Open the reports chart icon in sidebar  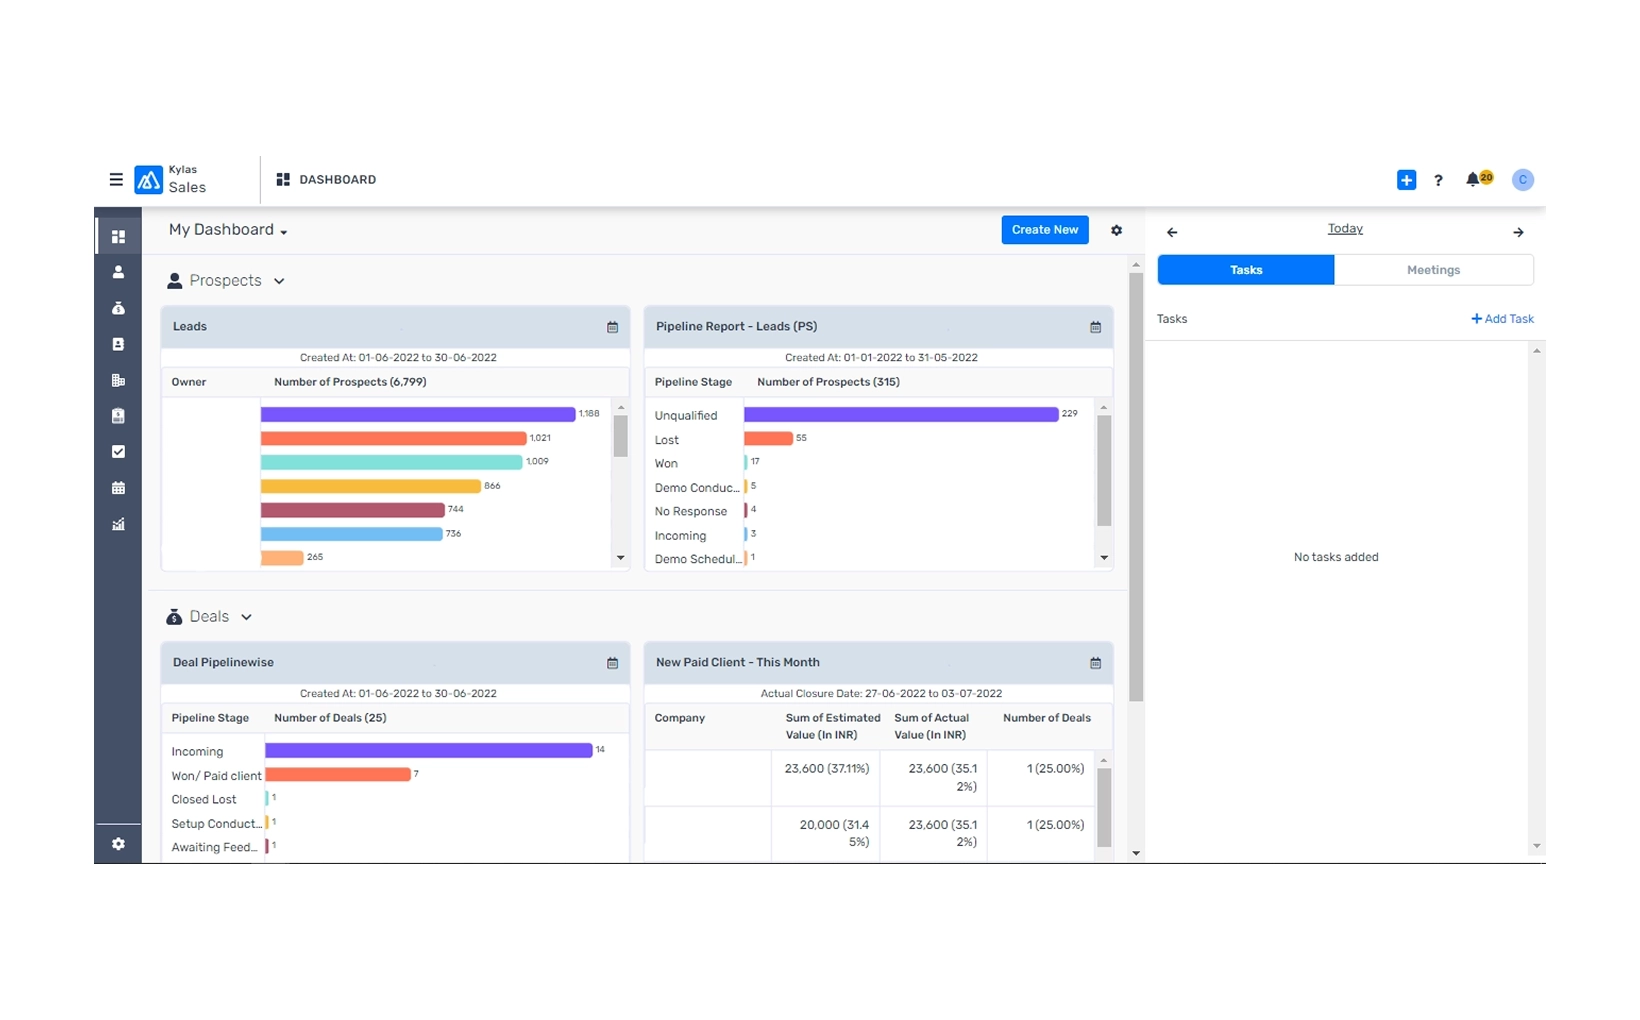(118, 524)
